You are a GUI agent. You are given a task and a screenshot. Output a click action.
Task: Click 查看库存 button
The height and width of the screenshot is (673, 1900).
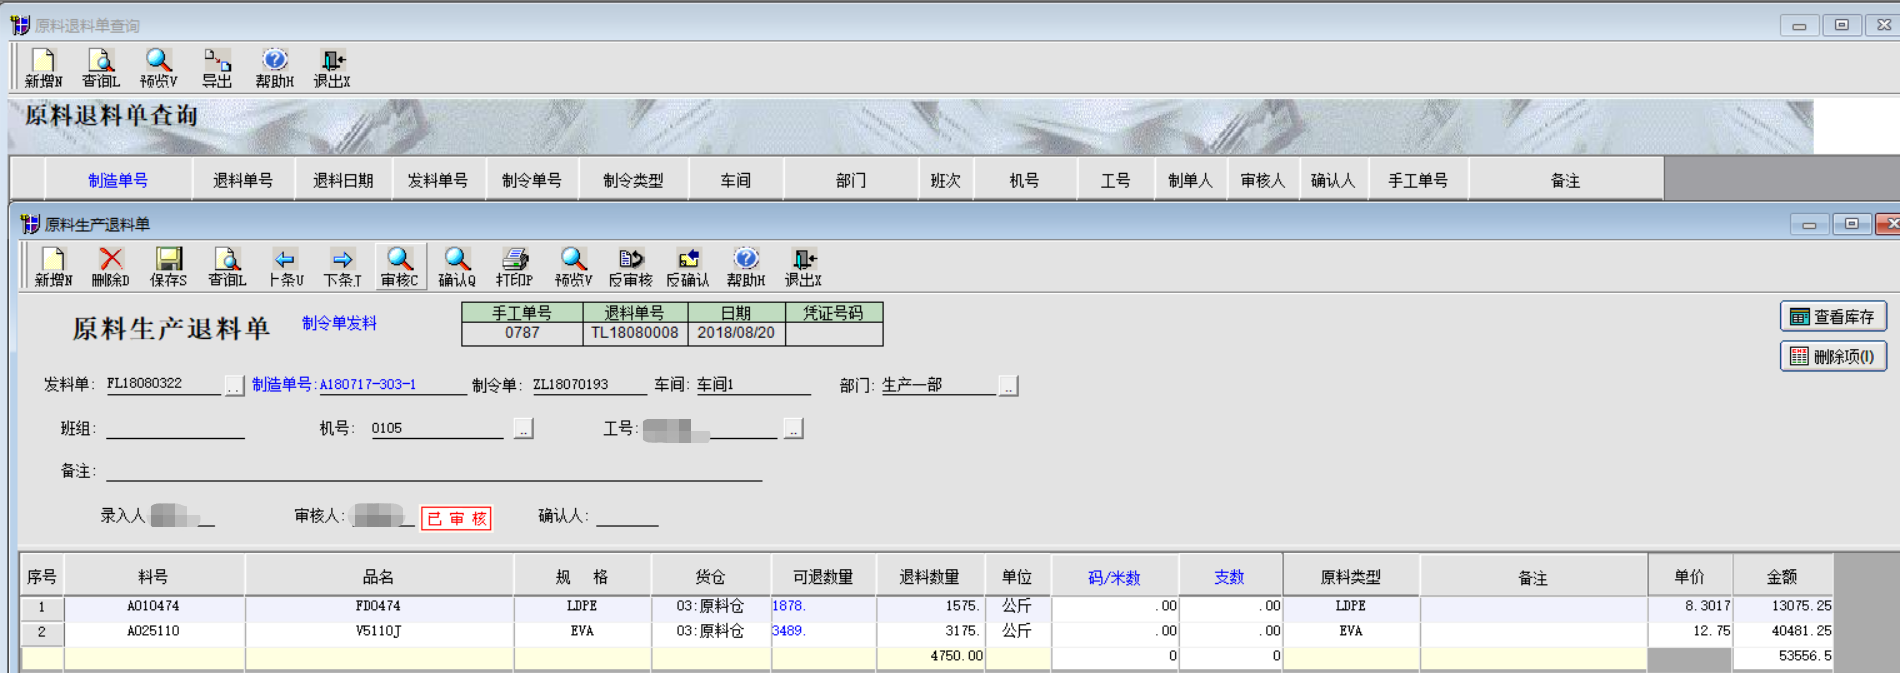[1833, 316]
